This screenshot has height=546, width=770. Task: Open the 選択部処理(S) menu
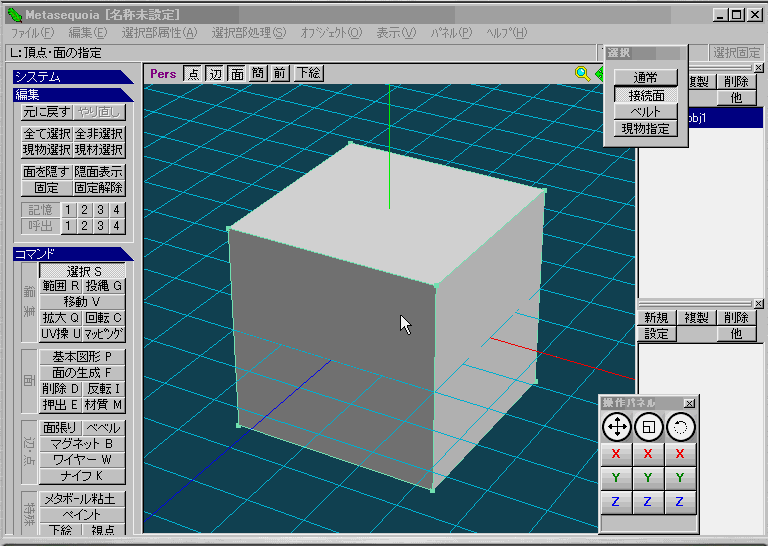[x=248, y=33]
